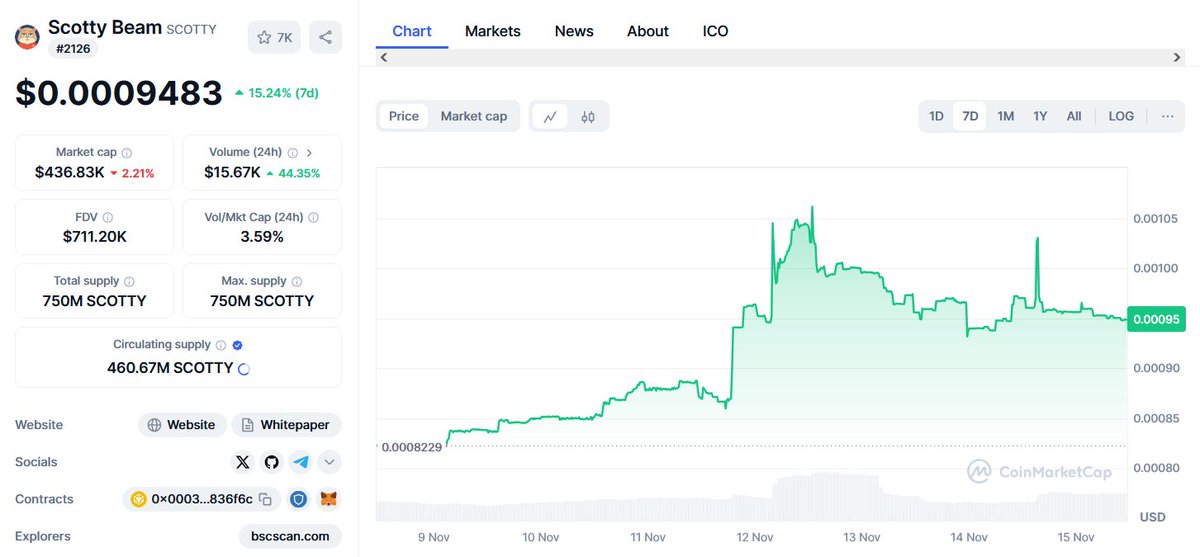The width and height of the screenshot is (1200, 557).
Task: Switch to candlestick chart view
Action: [588, 116]
